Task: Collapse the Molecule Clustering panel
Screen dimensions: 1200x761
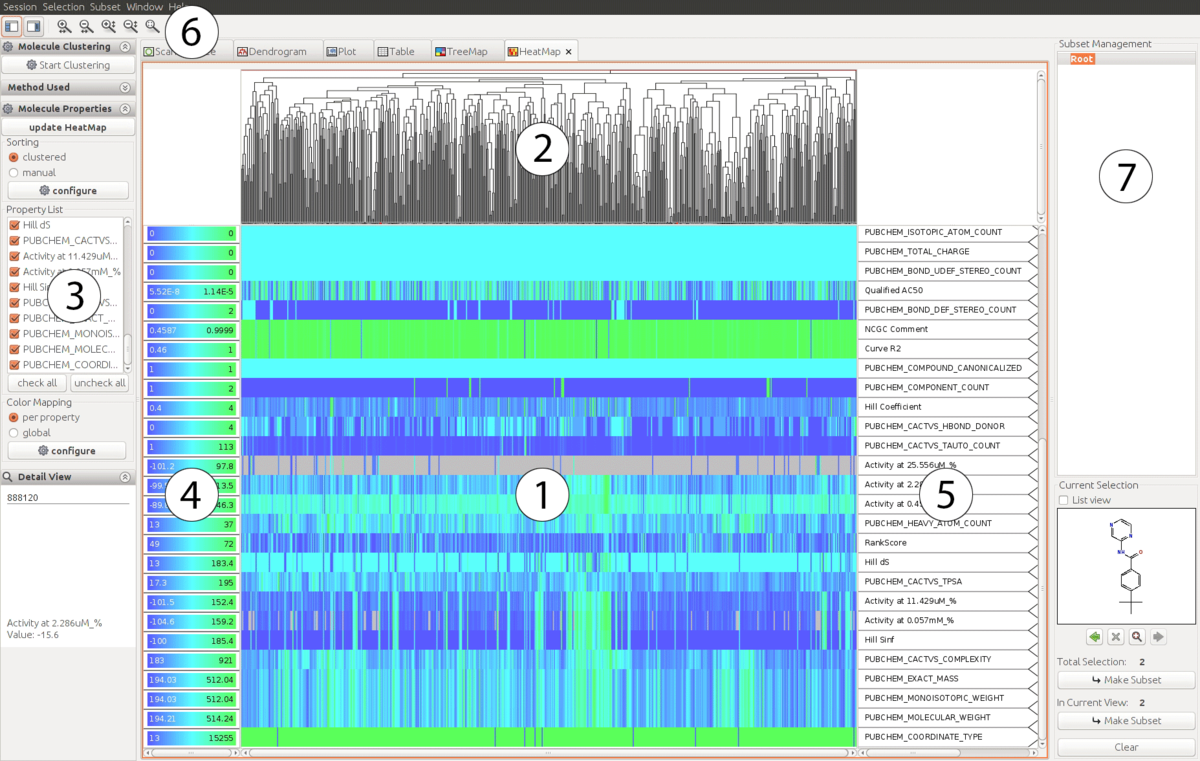Action: click(125, 46)
